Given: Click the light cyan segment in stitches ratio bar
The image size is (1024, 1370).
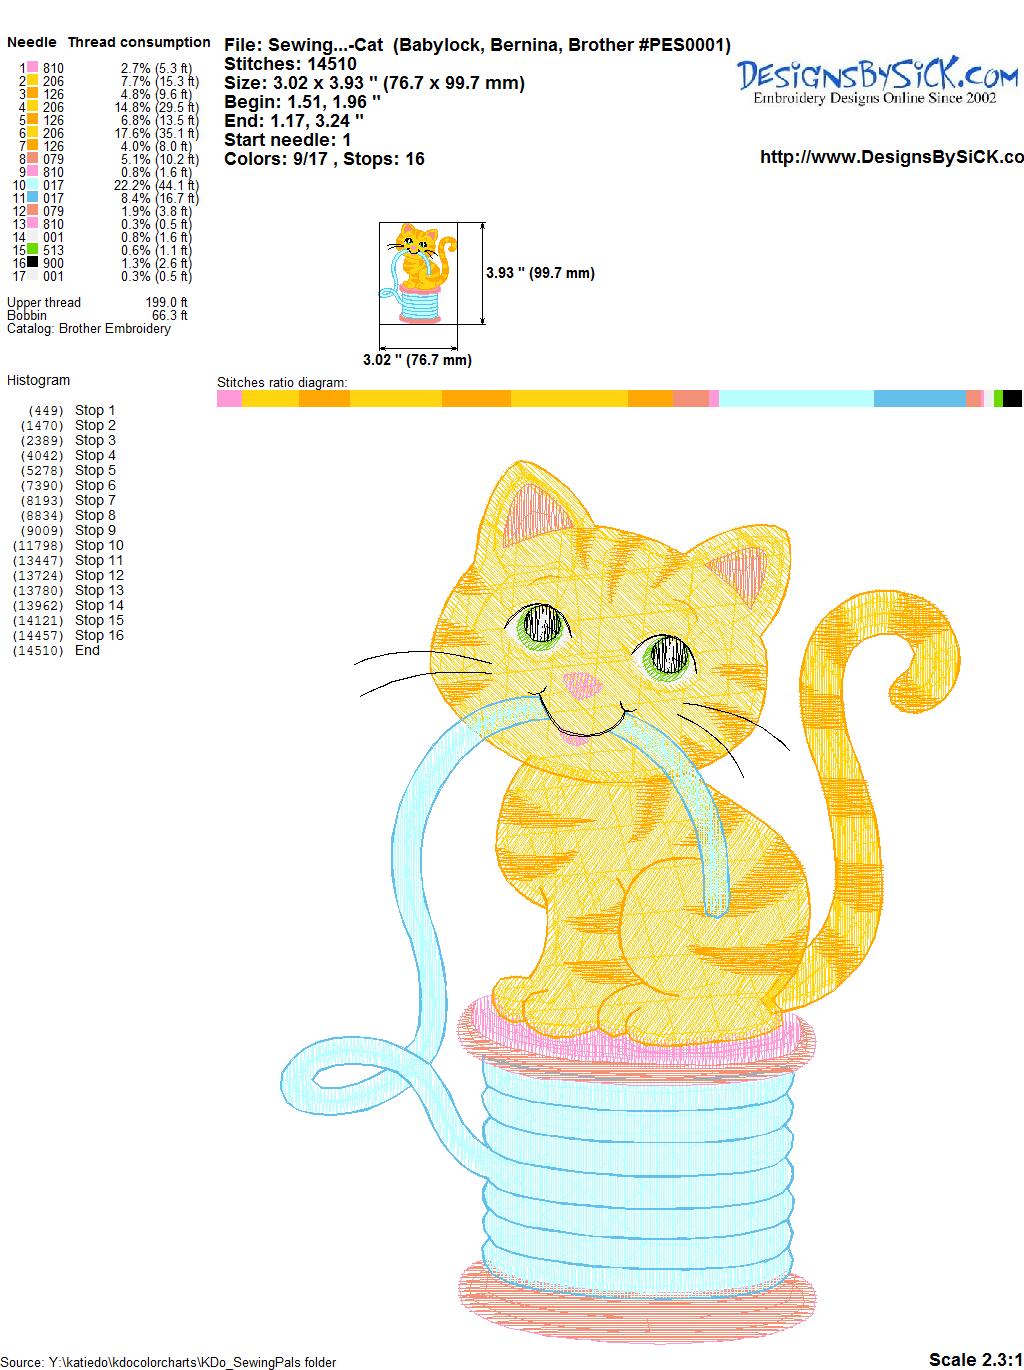Looking at the screenshot, I should tap(796, 399).
